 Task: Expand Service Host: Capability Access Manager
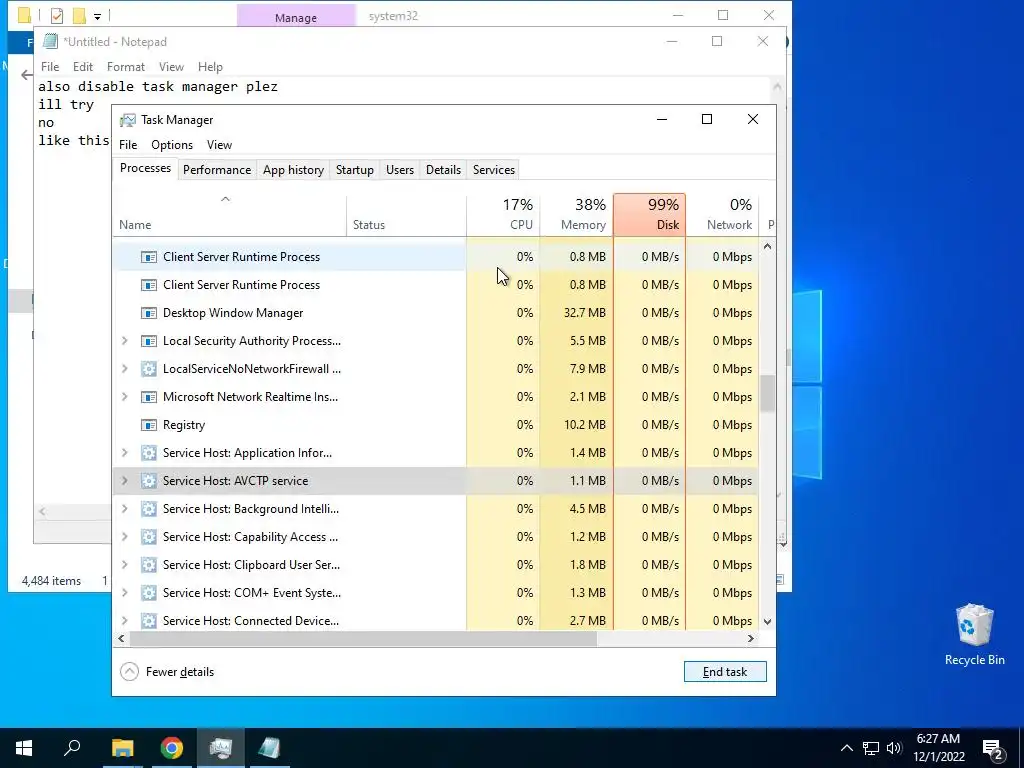click(125, 537)
